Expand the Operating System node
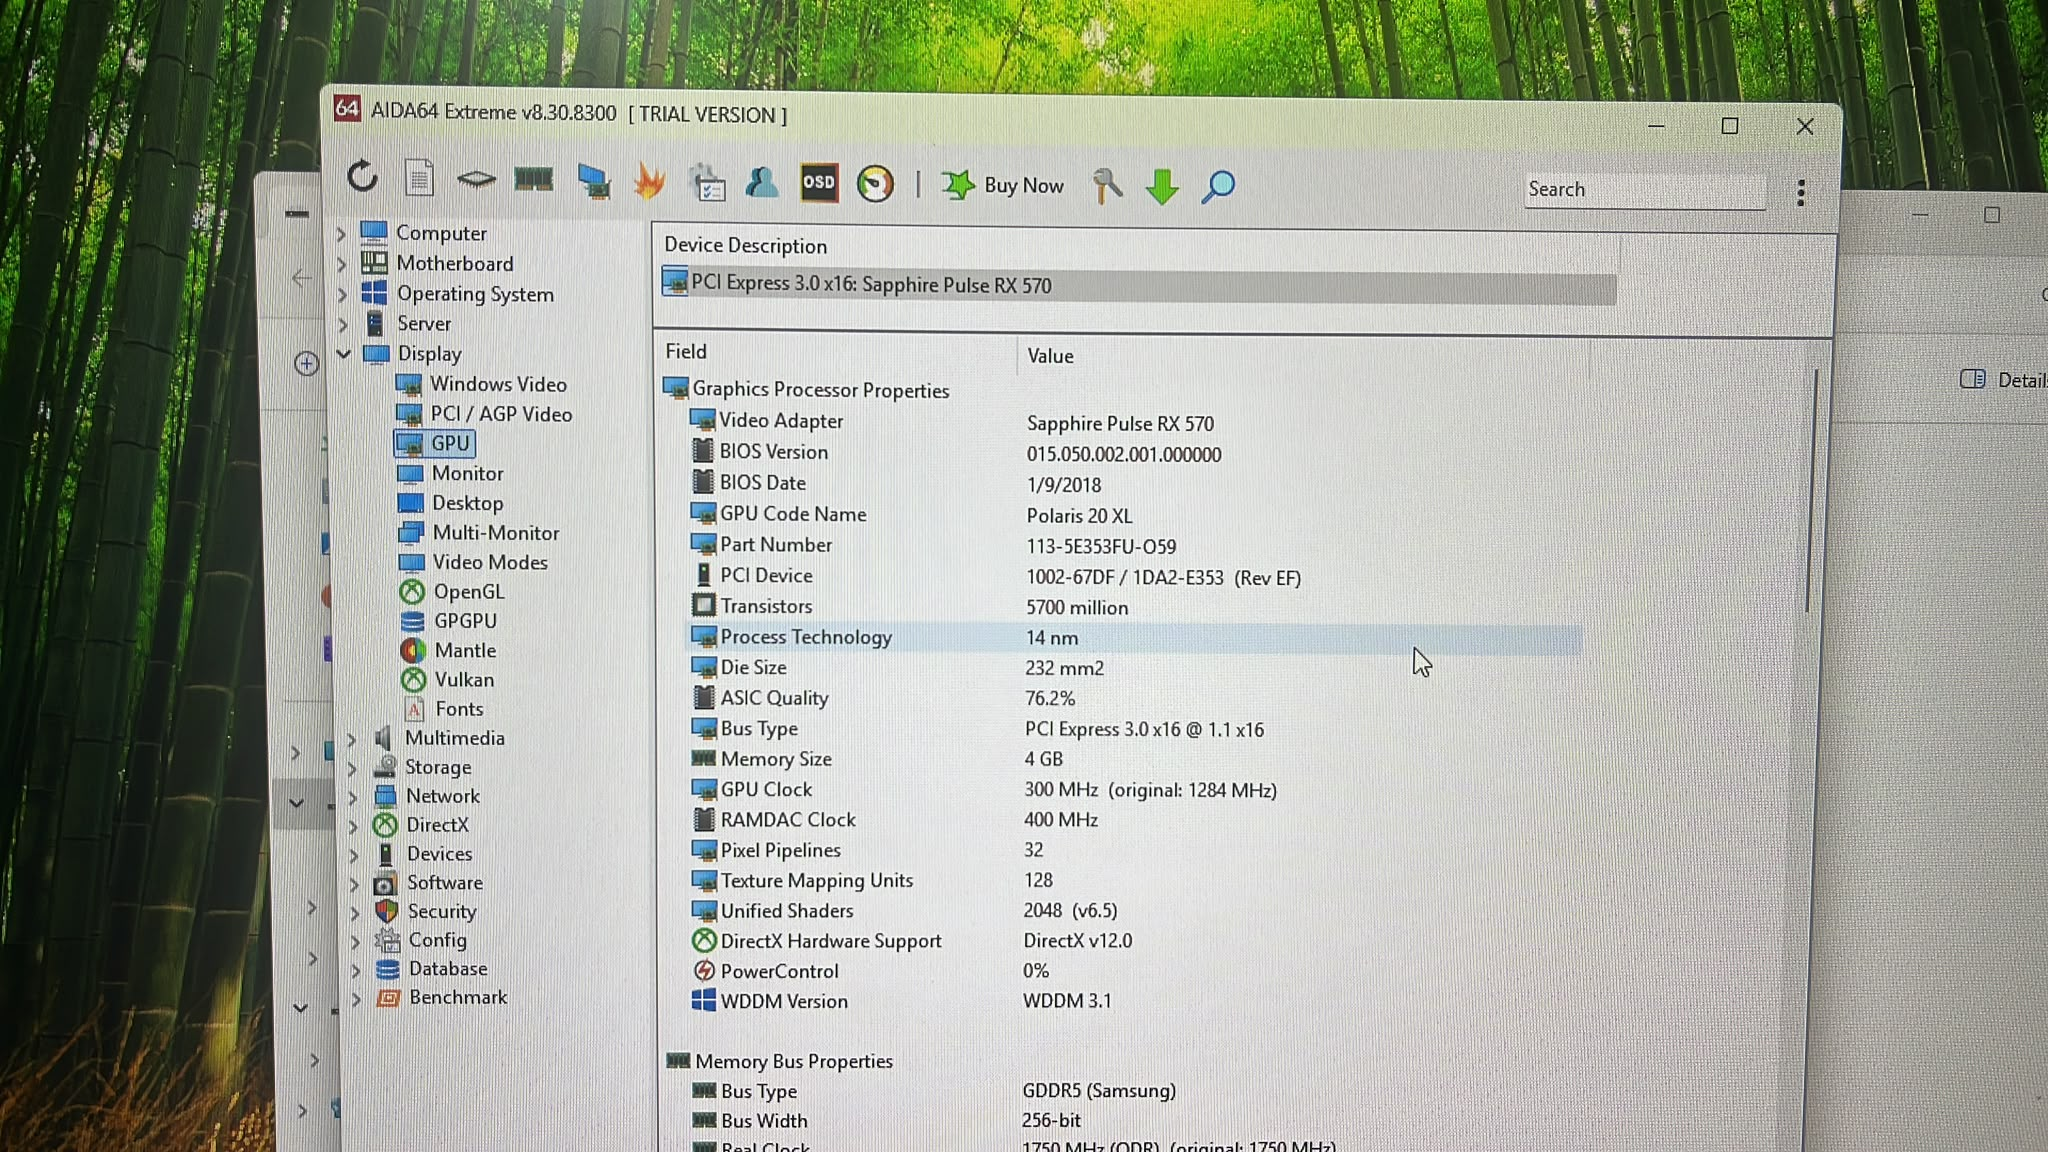The height and width of the screenshot is (1152, 2048). pyautogui.click(x=342, y=294)
